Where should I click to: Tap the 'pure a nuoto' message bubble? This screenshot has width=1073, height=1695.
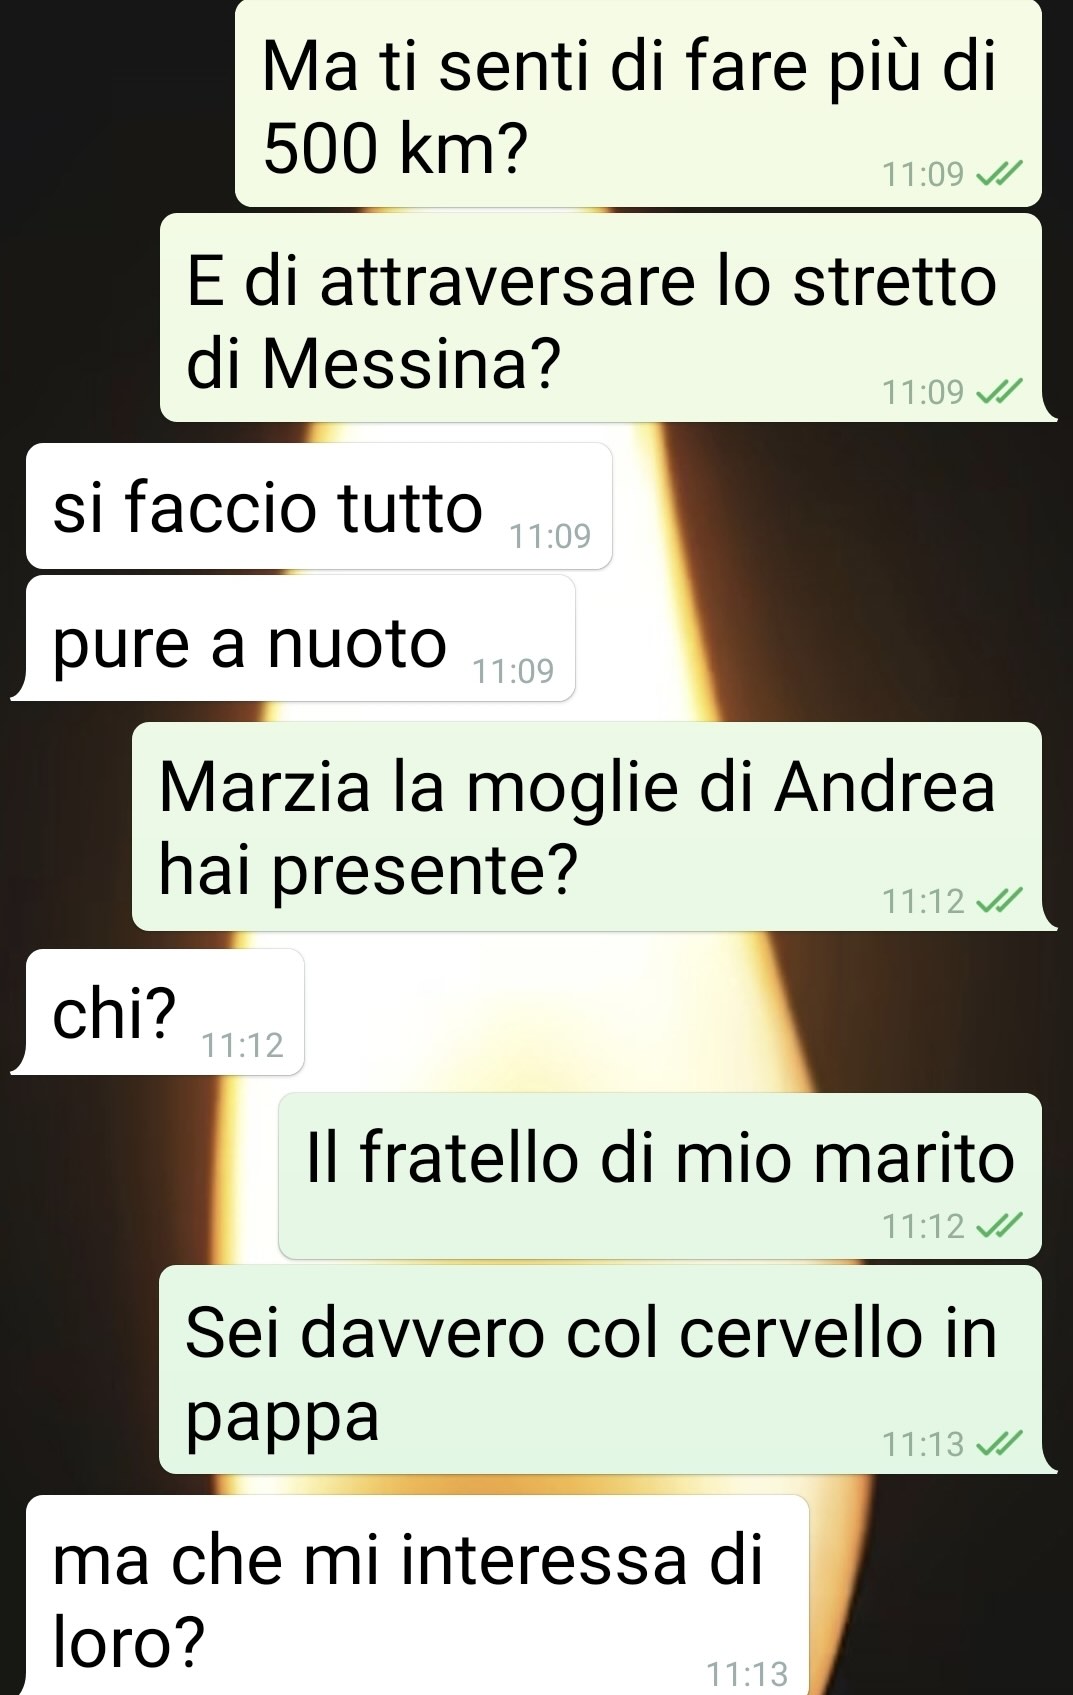[300, 638]
